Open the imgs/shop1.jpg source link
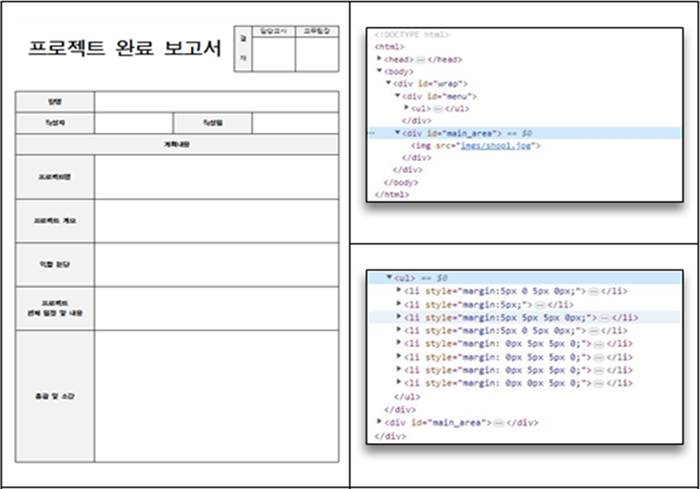The image size is (700, 489). coord(496,146)
